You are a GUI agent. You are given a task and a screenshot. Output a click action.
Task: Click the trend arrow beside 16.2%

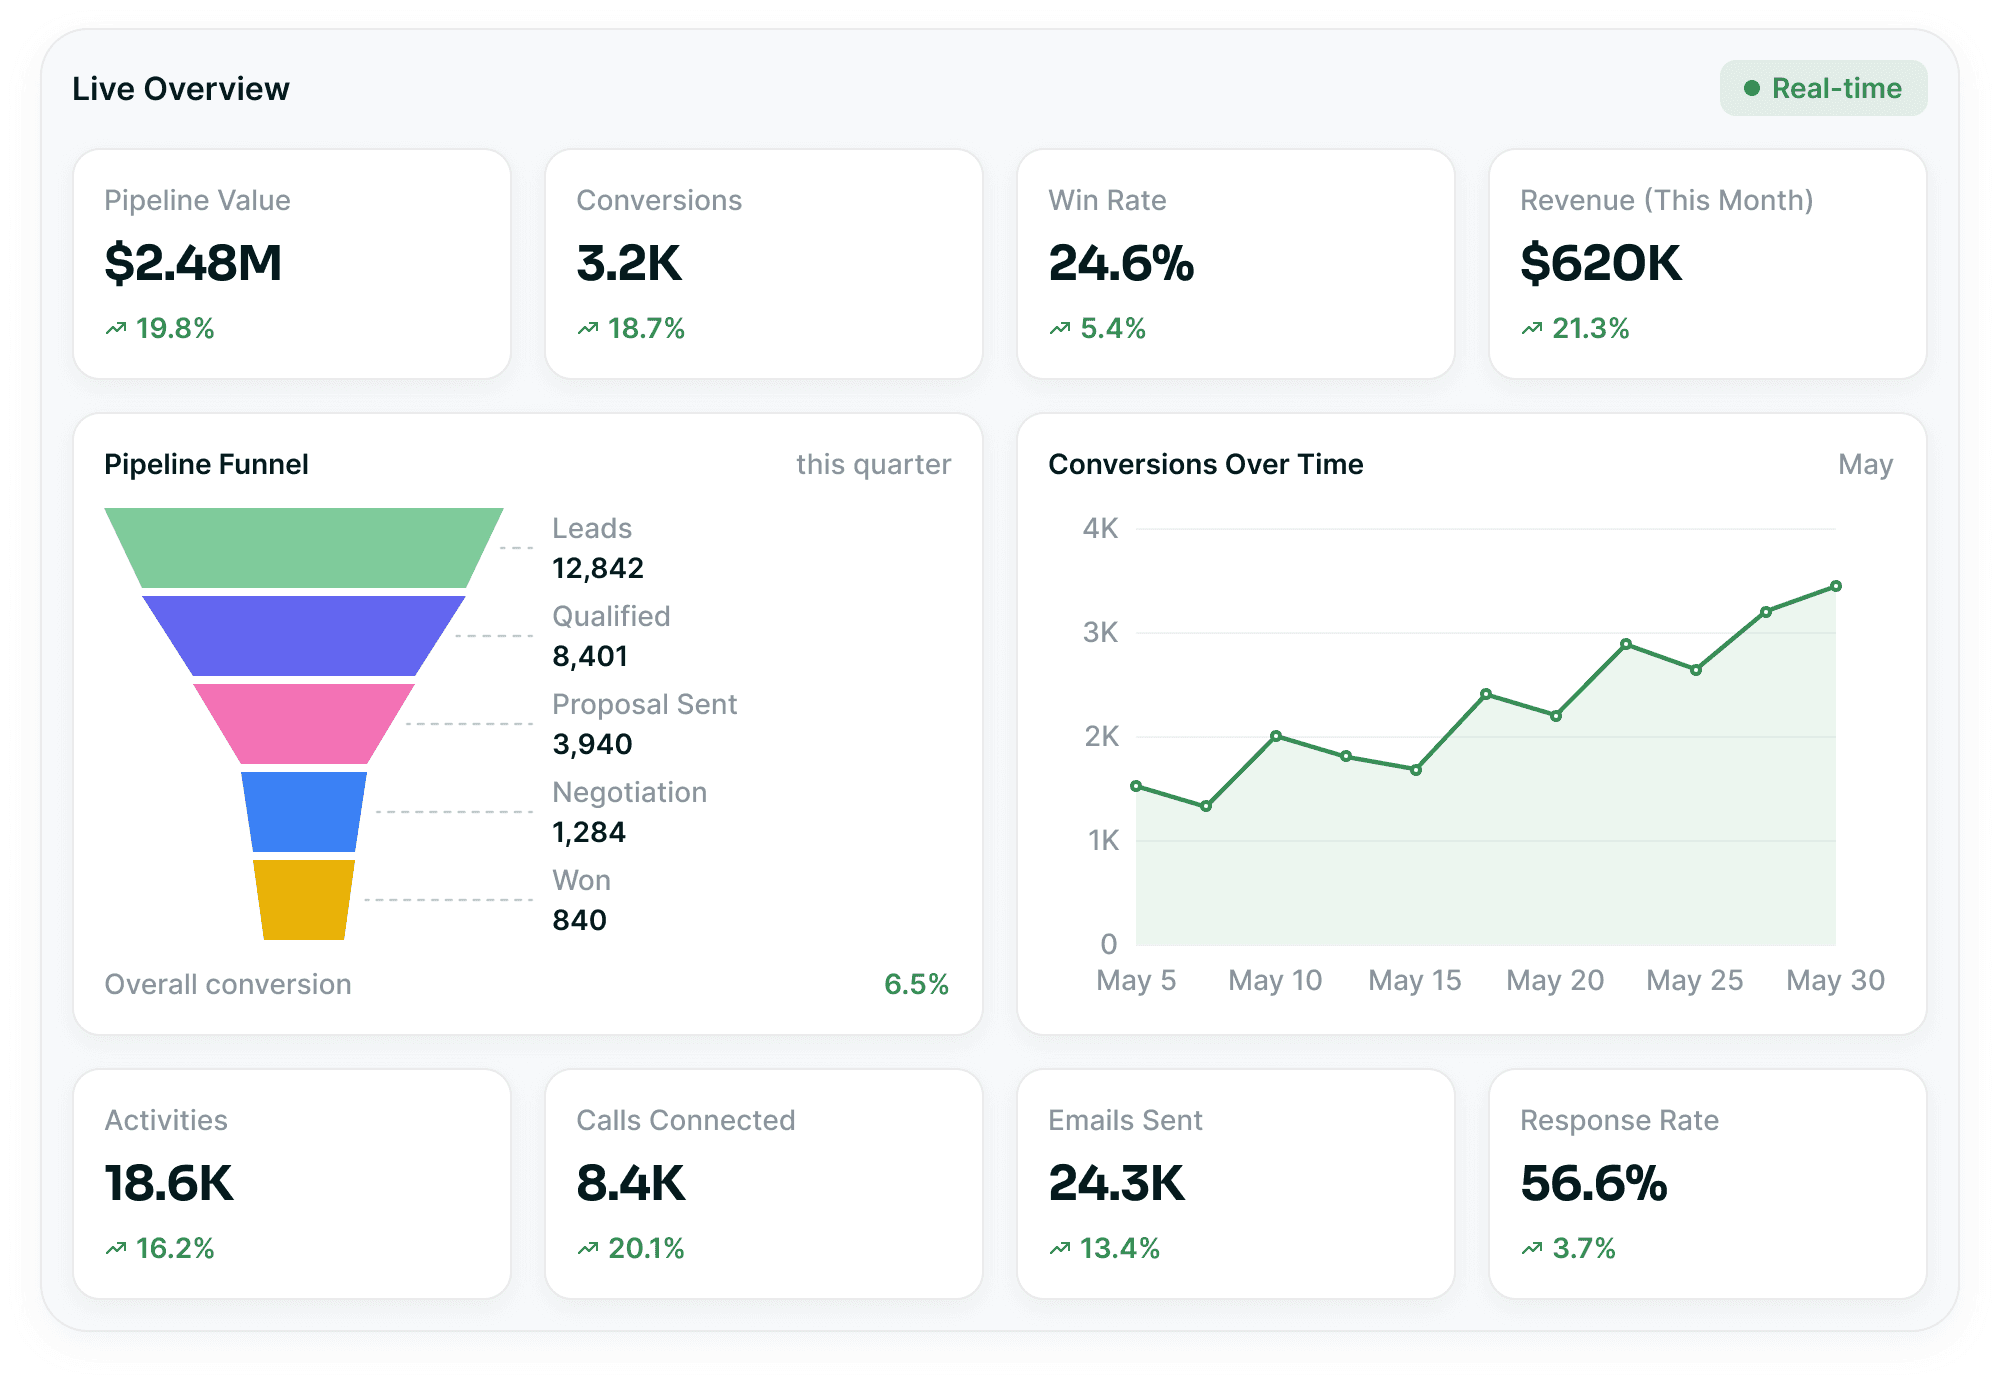116,1248
